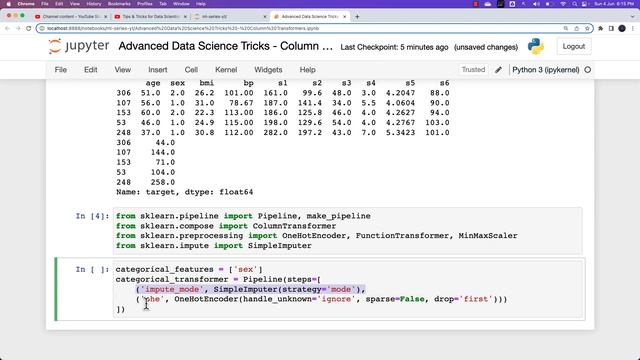Click the volume icon in the menu bar

coord(536,4)
